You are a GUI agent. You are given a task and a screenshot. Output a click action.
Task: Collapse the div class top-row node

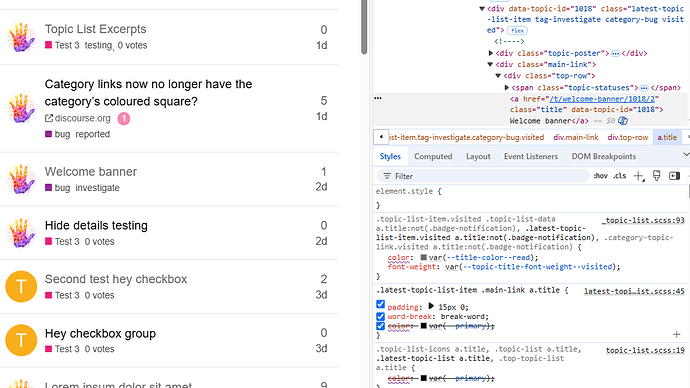[x=498, y=76]
